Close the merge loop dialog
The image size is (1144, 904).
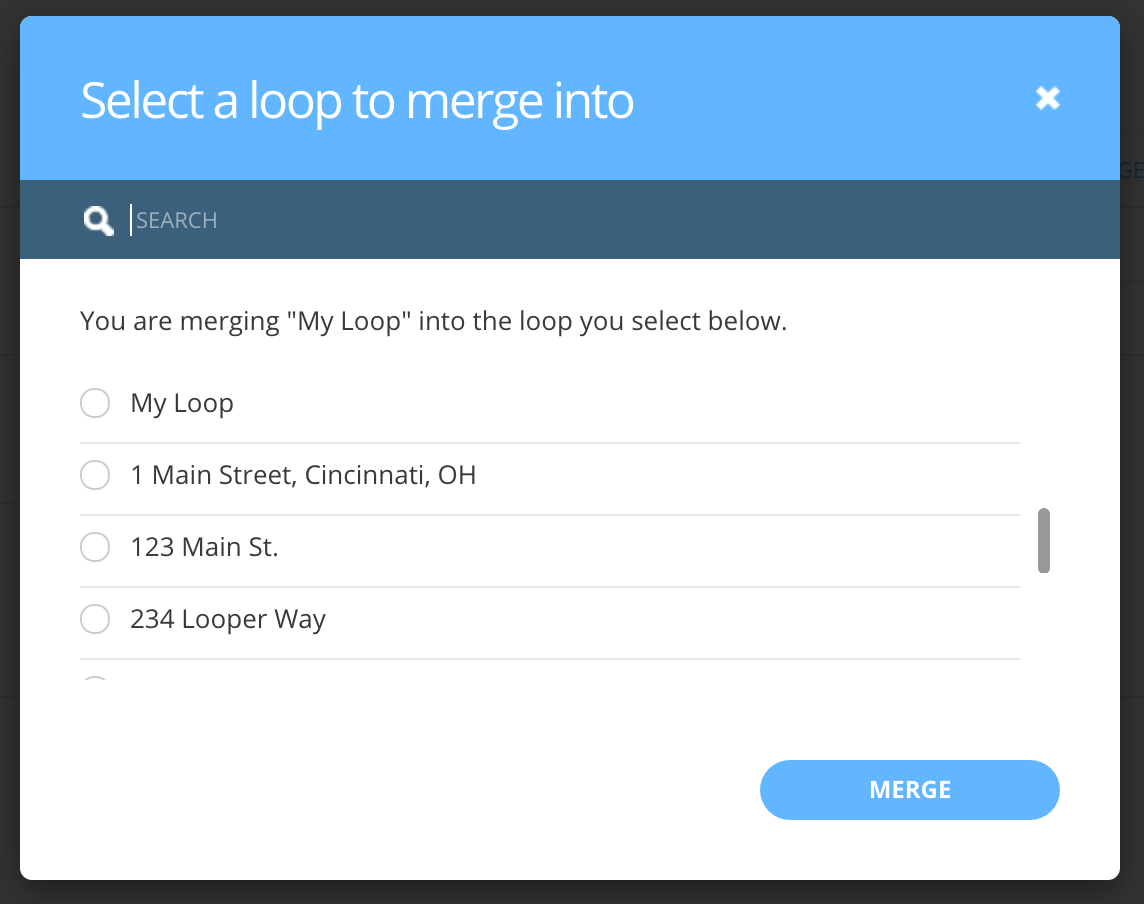pos(1048,98)
